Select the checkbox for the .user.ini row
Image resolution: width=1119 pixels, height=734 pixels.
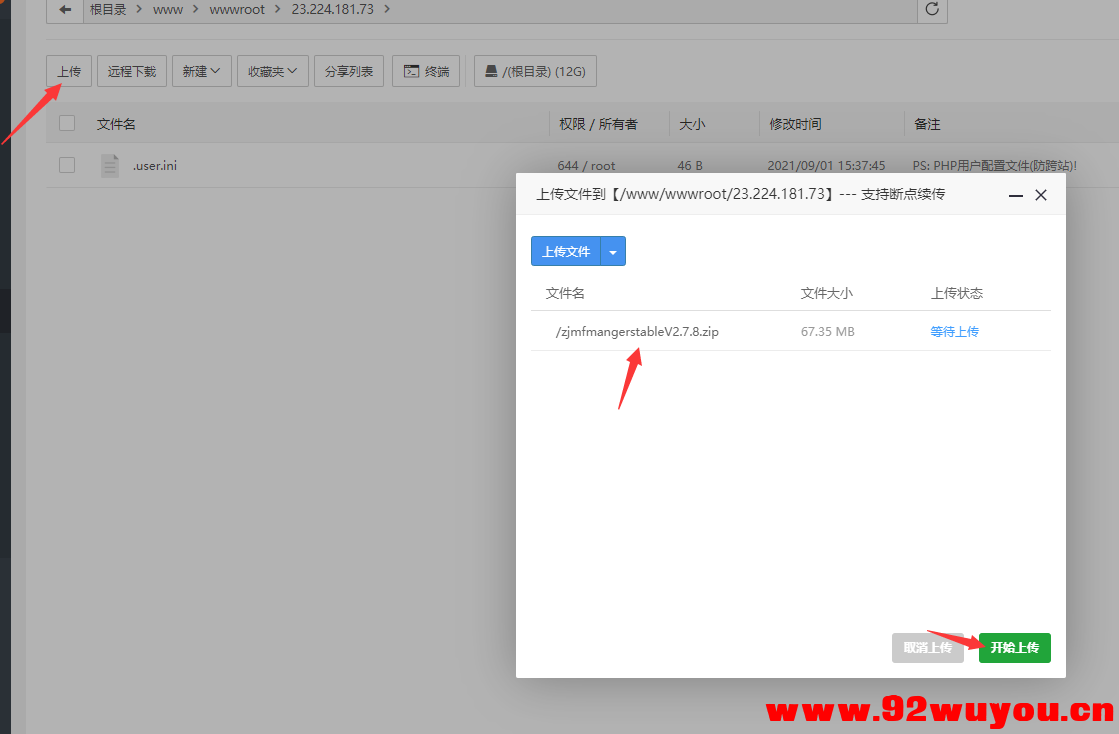[66, 165]
